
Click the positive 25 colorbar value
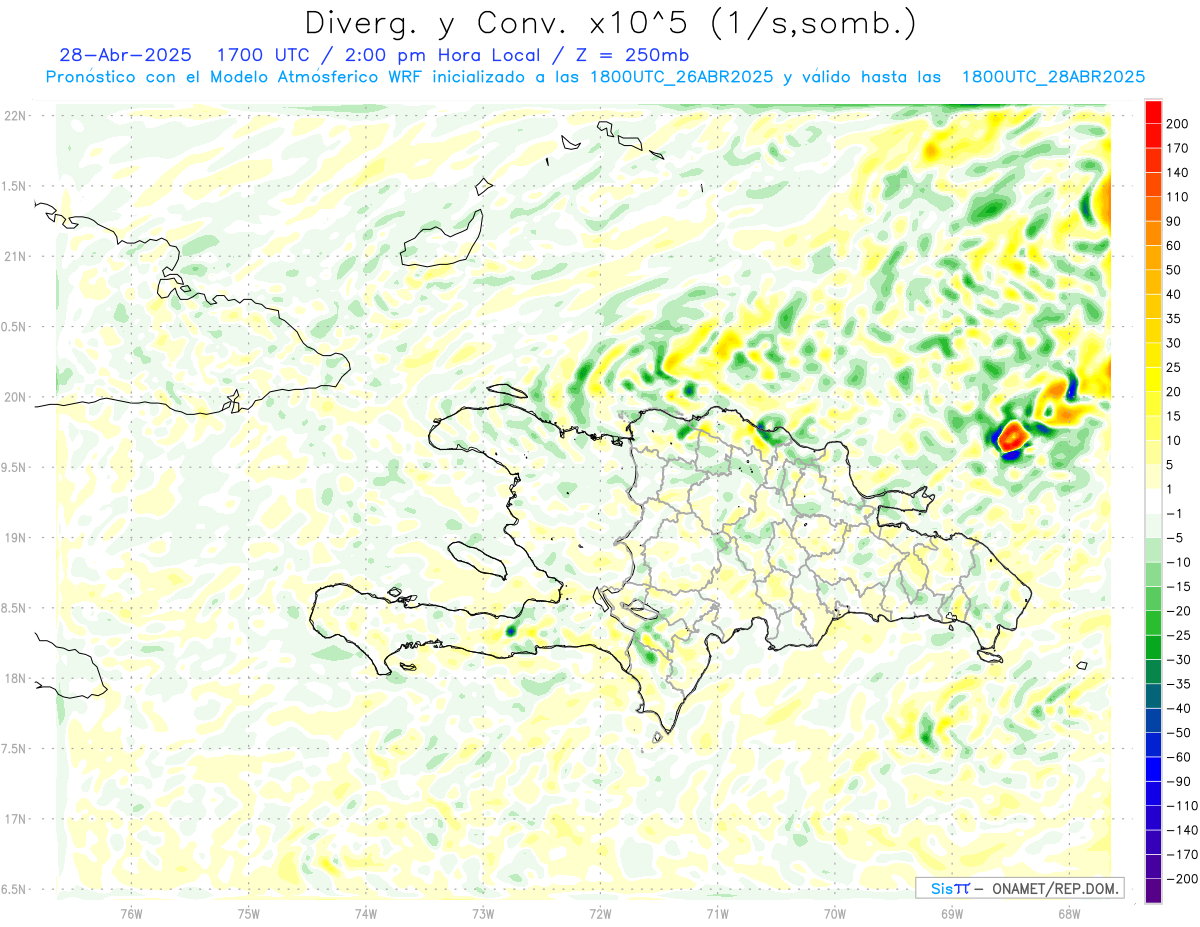[x=1173, y=367]
